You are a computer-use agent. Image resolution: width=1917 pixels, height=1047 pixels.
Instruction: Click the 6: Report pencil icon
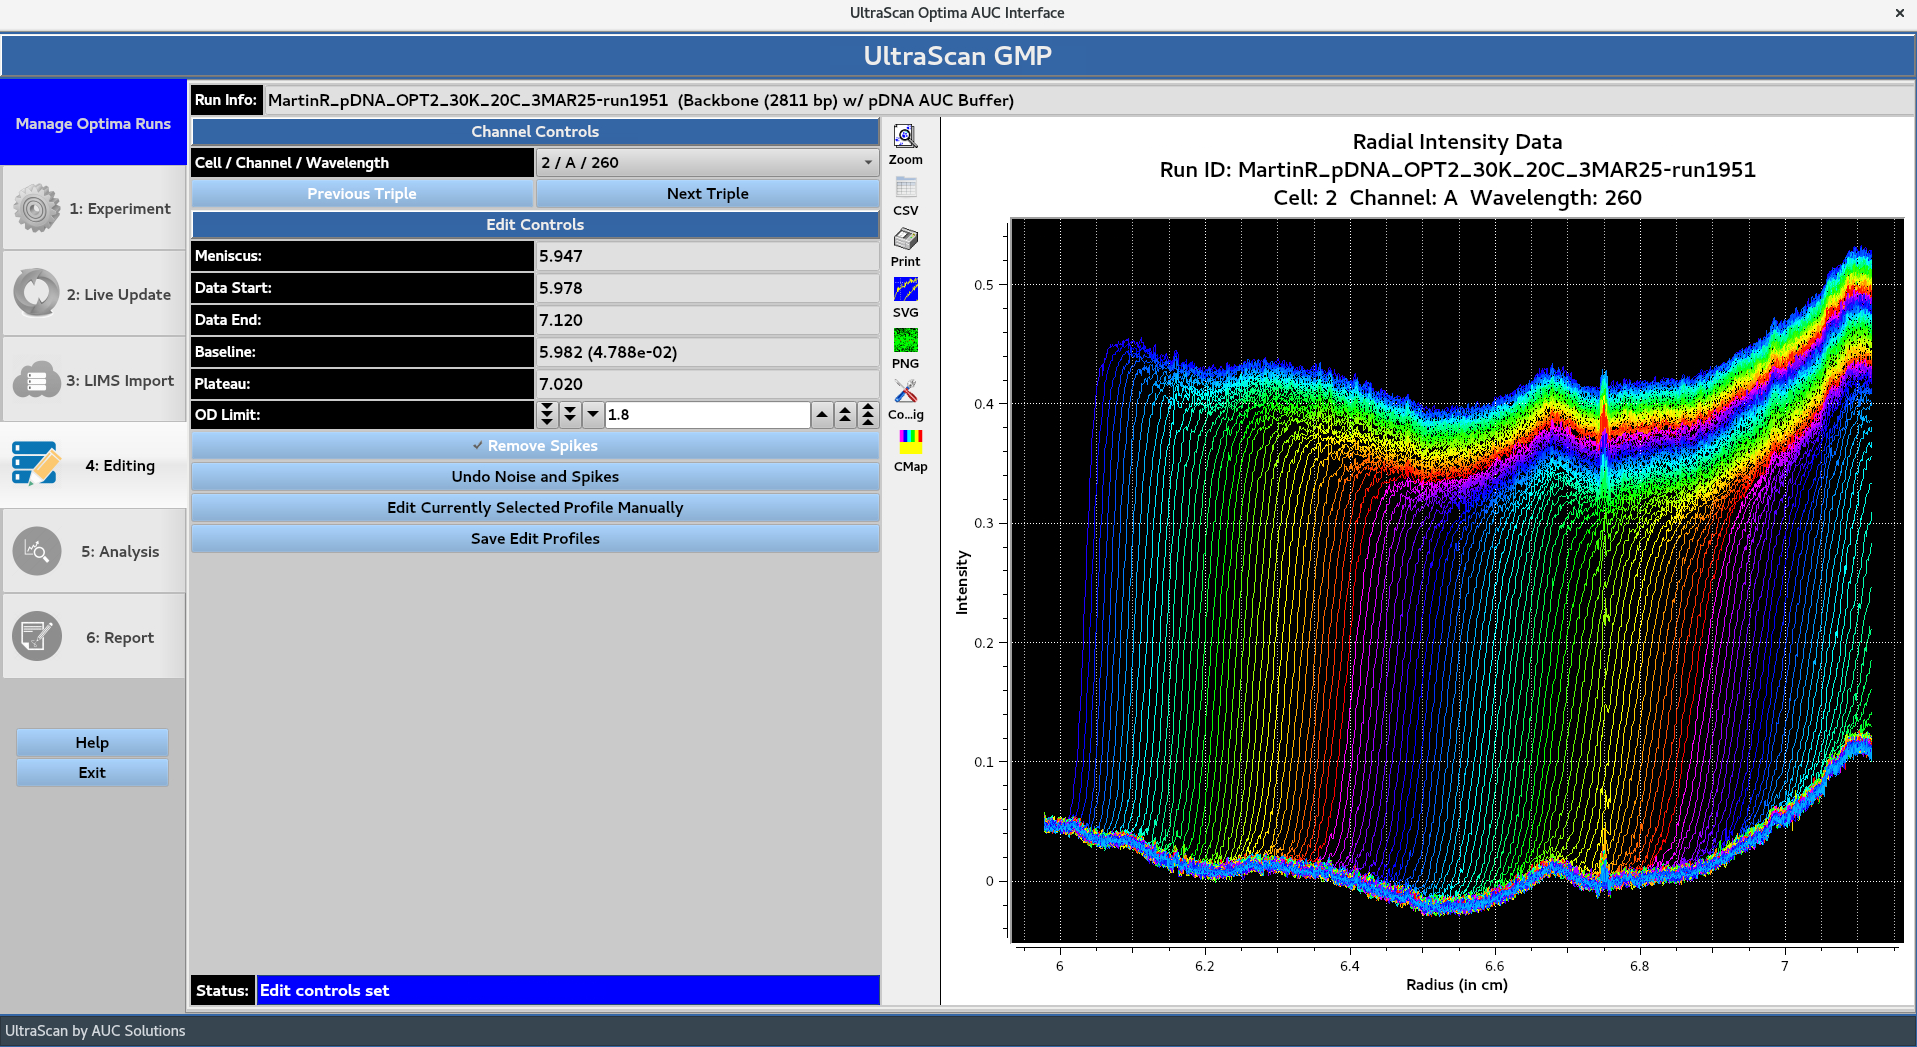(x=36, y=636)
